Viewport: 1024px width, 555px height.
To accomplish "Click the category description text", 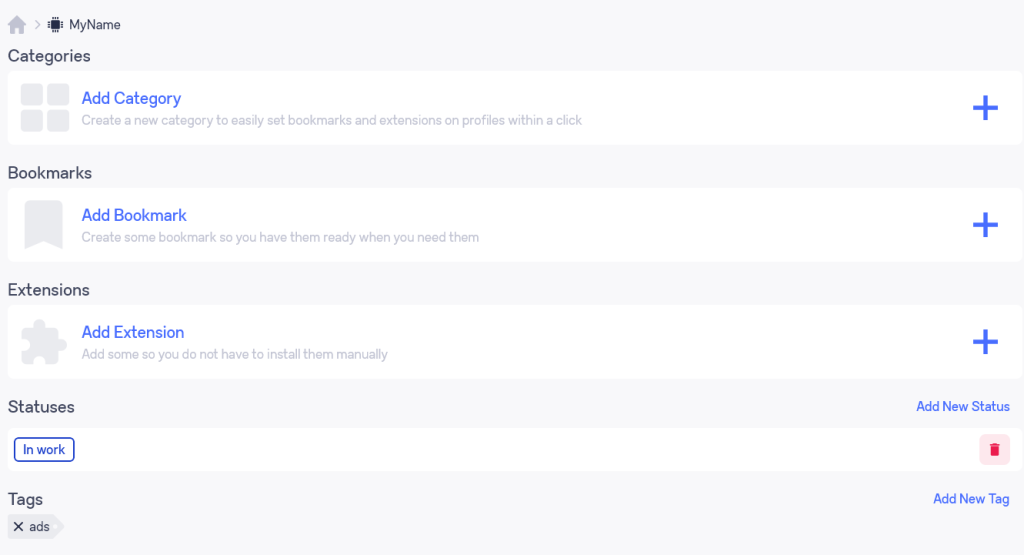I will pyautogui.click(x=332, y=120).
